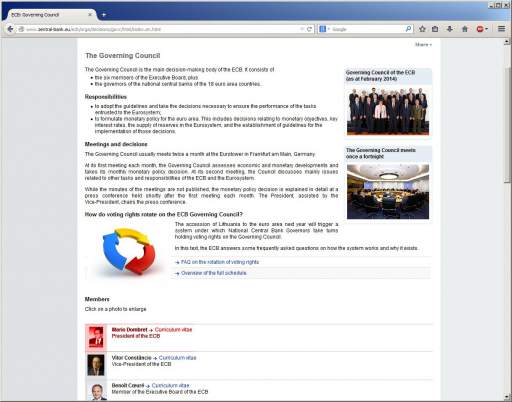This screenshot has width=512, height=402.
Task: Expand the Share dropdown
Action: pos(423,44)
